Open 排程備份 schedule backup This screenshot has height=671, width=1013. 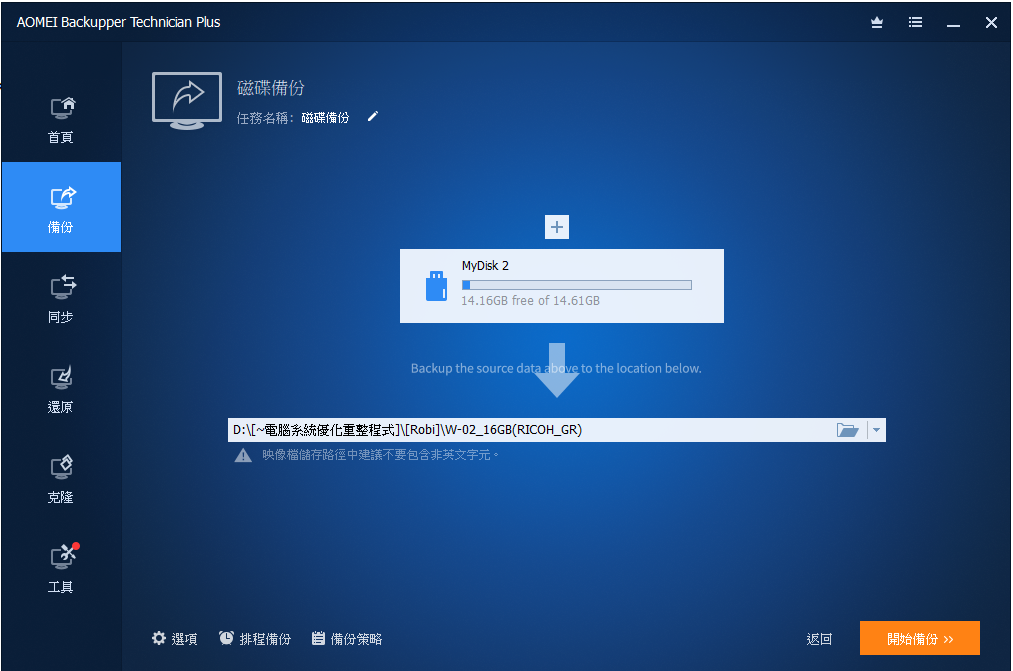[255, 639]
